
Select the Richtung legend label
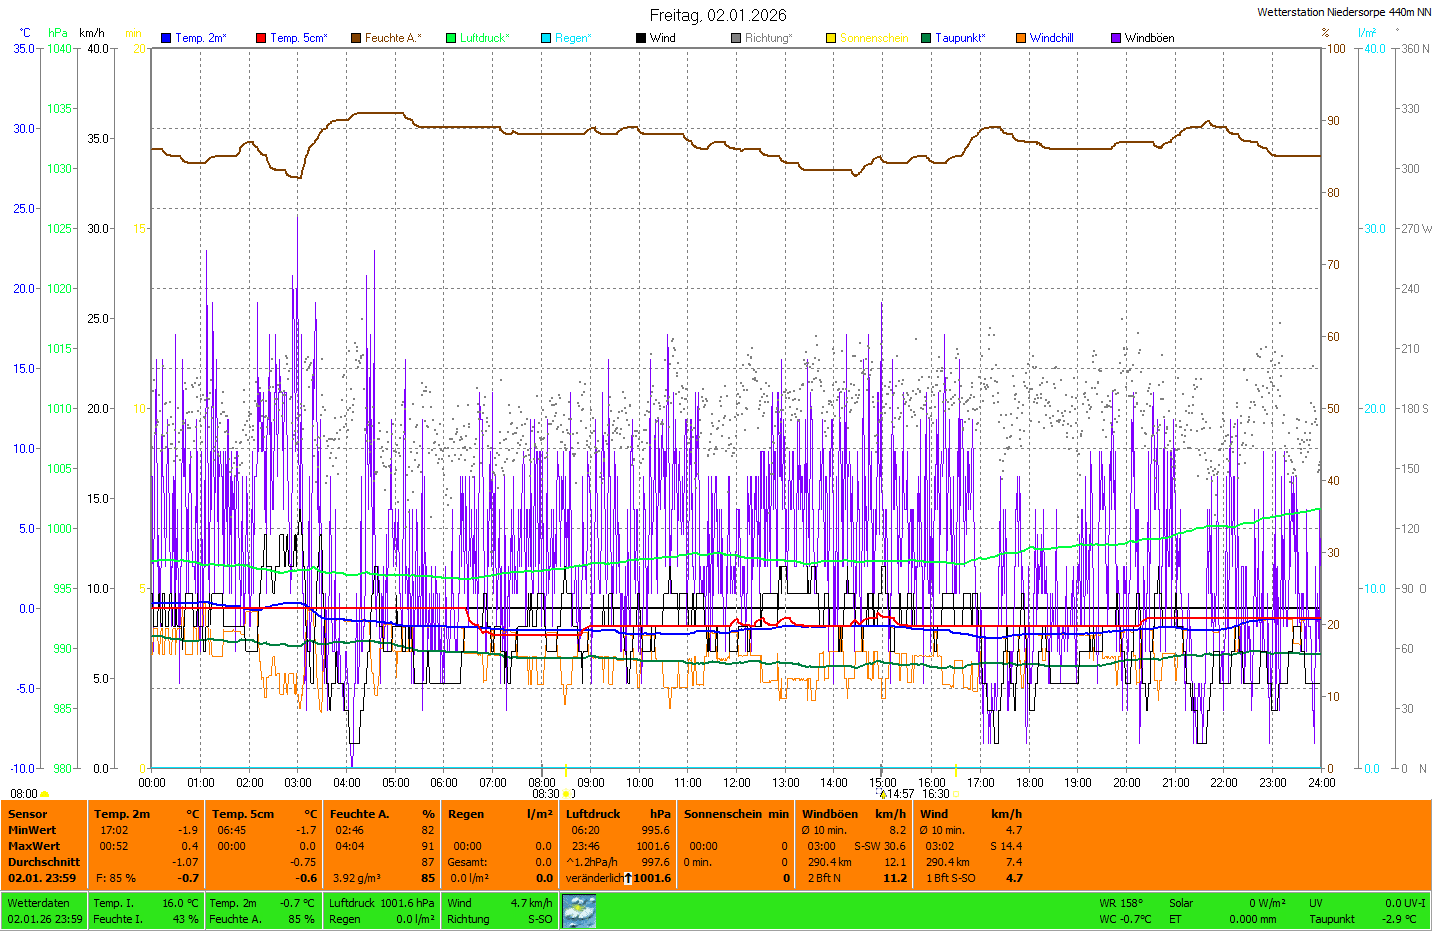click(768, 38)
